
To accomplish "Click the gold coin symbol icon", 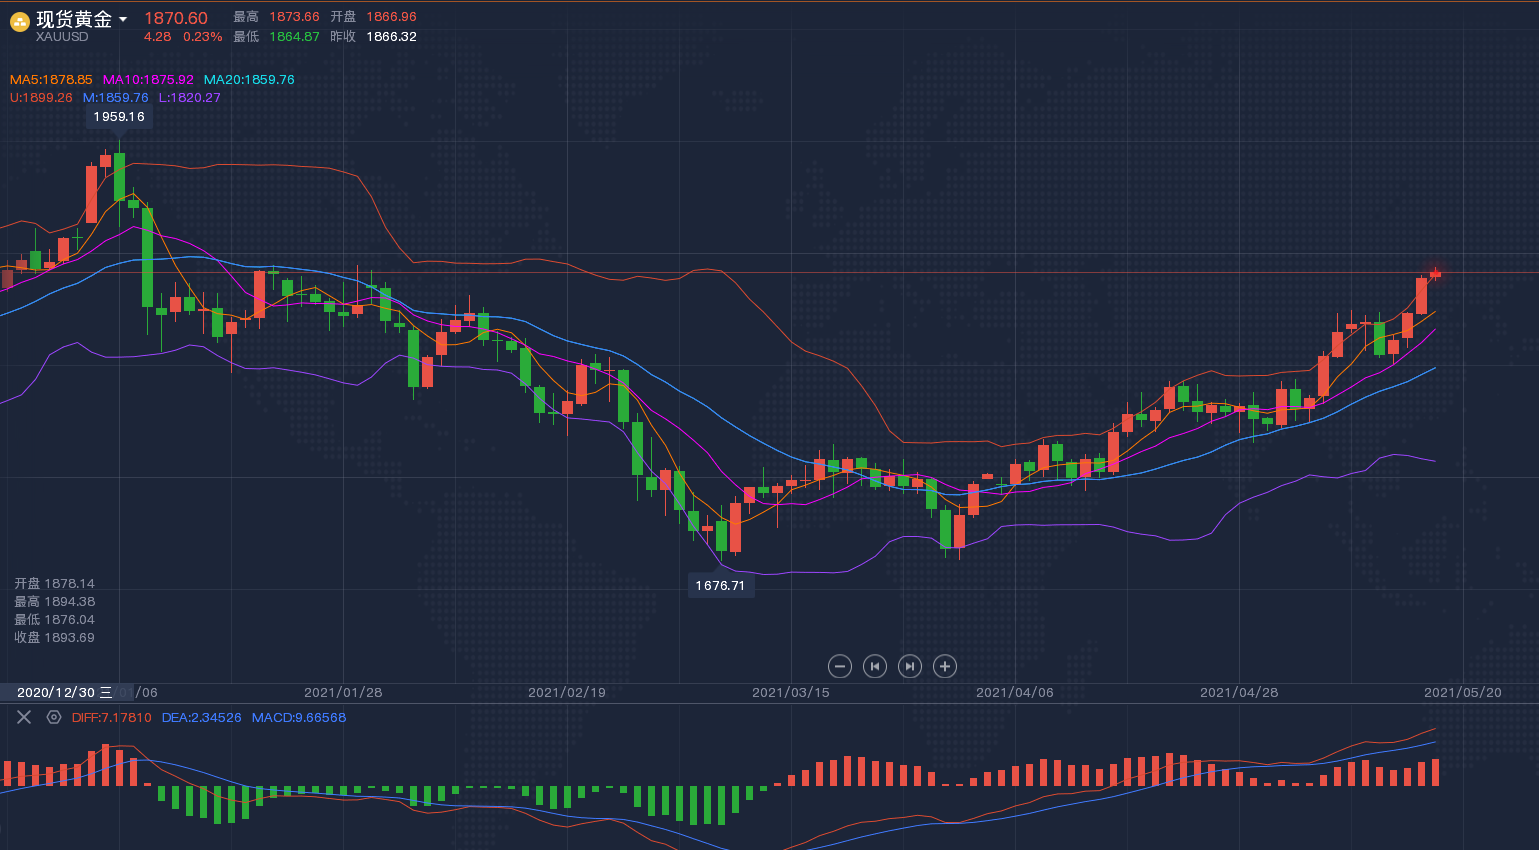I will (19, 22).
